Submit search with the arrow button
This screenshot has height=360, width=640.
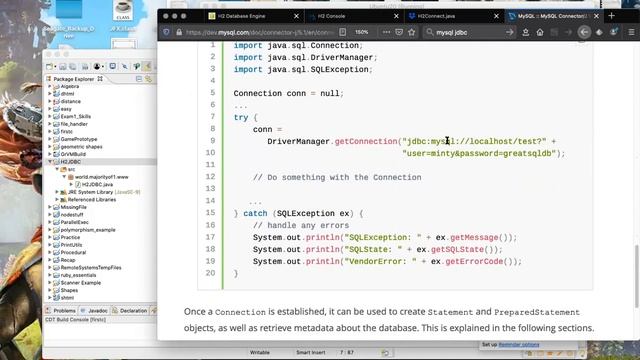(509, 32)
